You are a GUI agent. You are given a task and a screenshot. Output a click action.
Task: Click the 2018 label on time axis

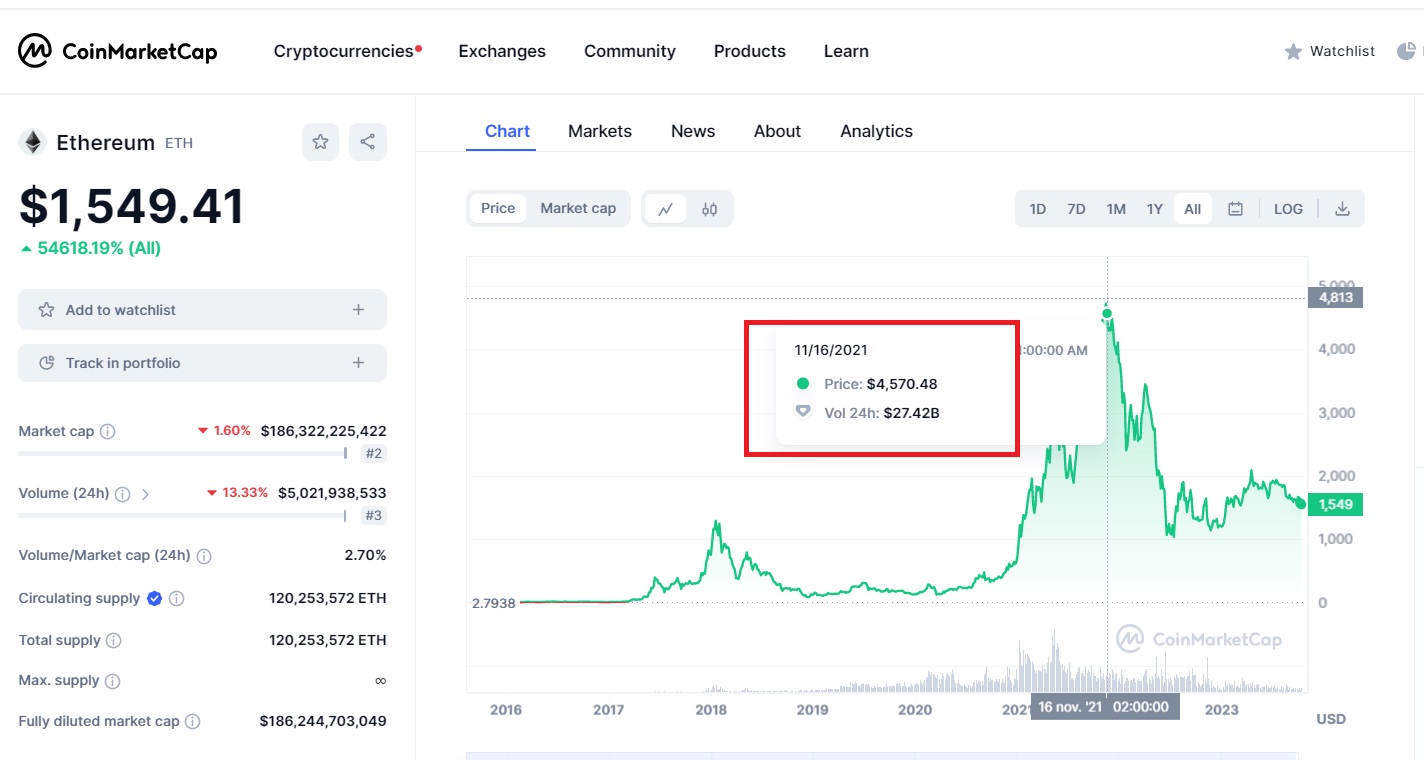[x=711, y=710]
